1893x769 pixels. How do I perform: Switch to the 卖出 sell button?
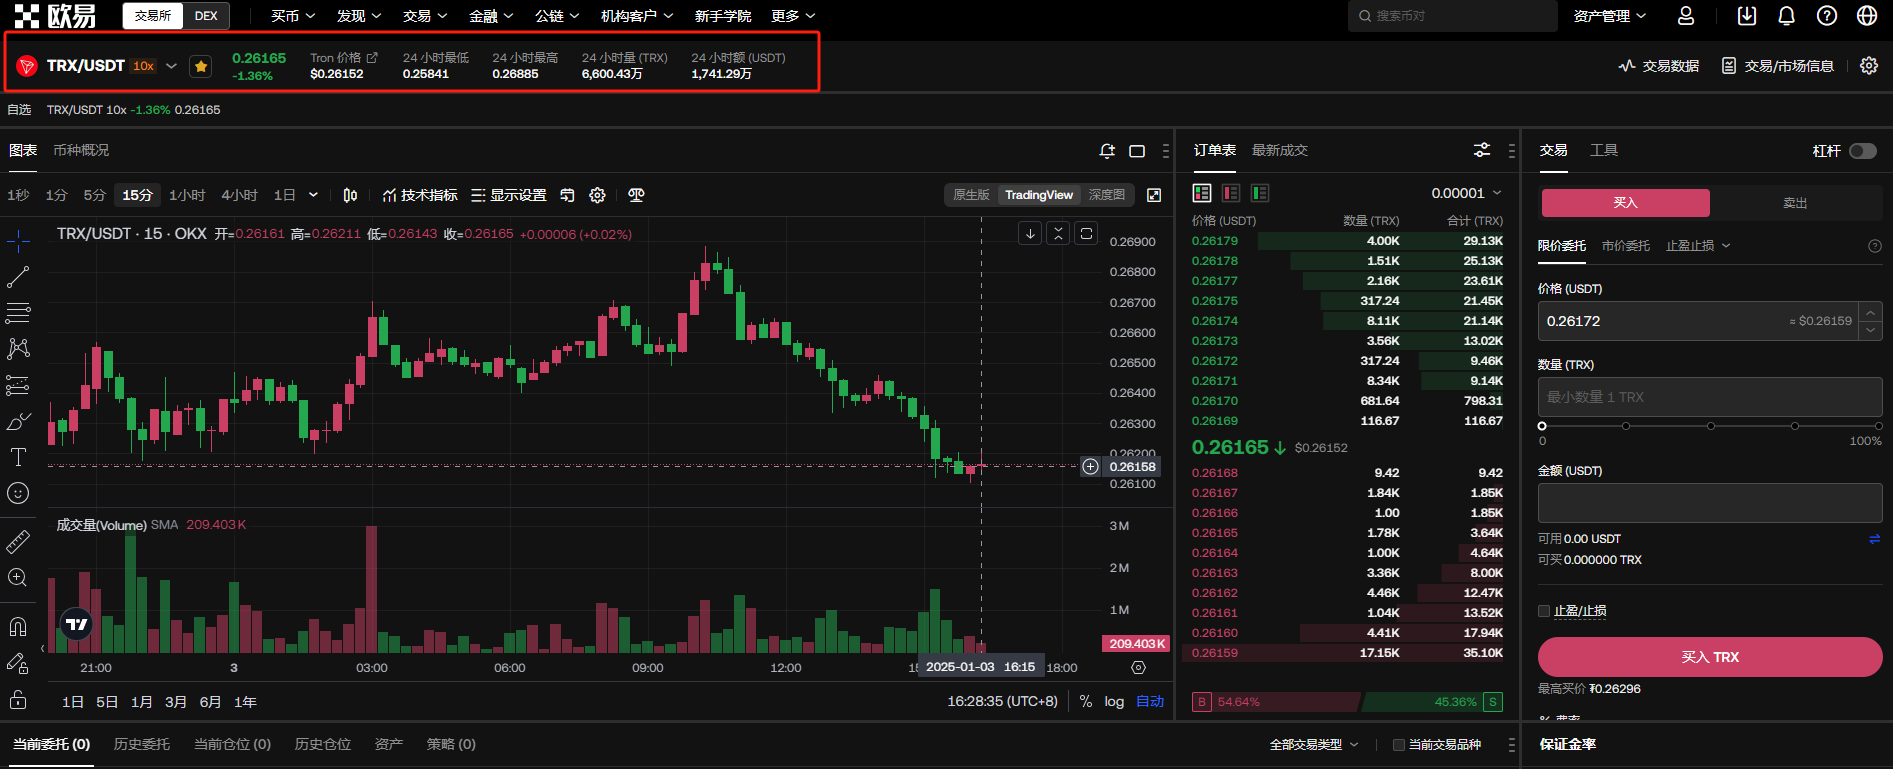pos(1795,203)
